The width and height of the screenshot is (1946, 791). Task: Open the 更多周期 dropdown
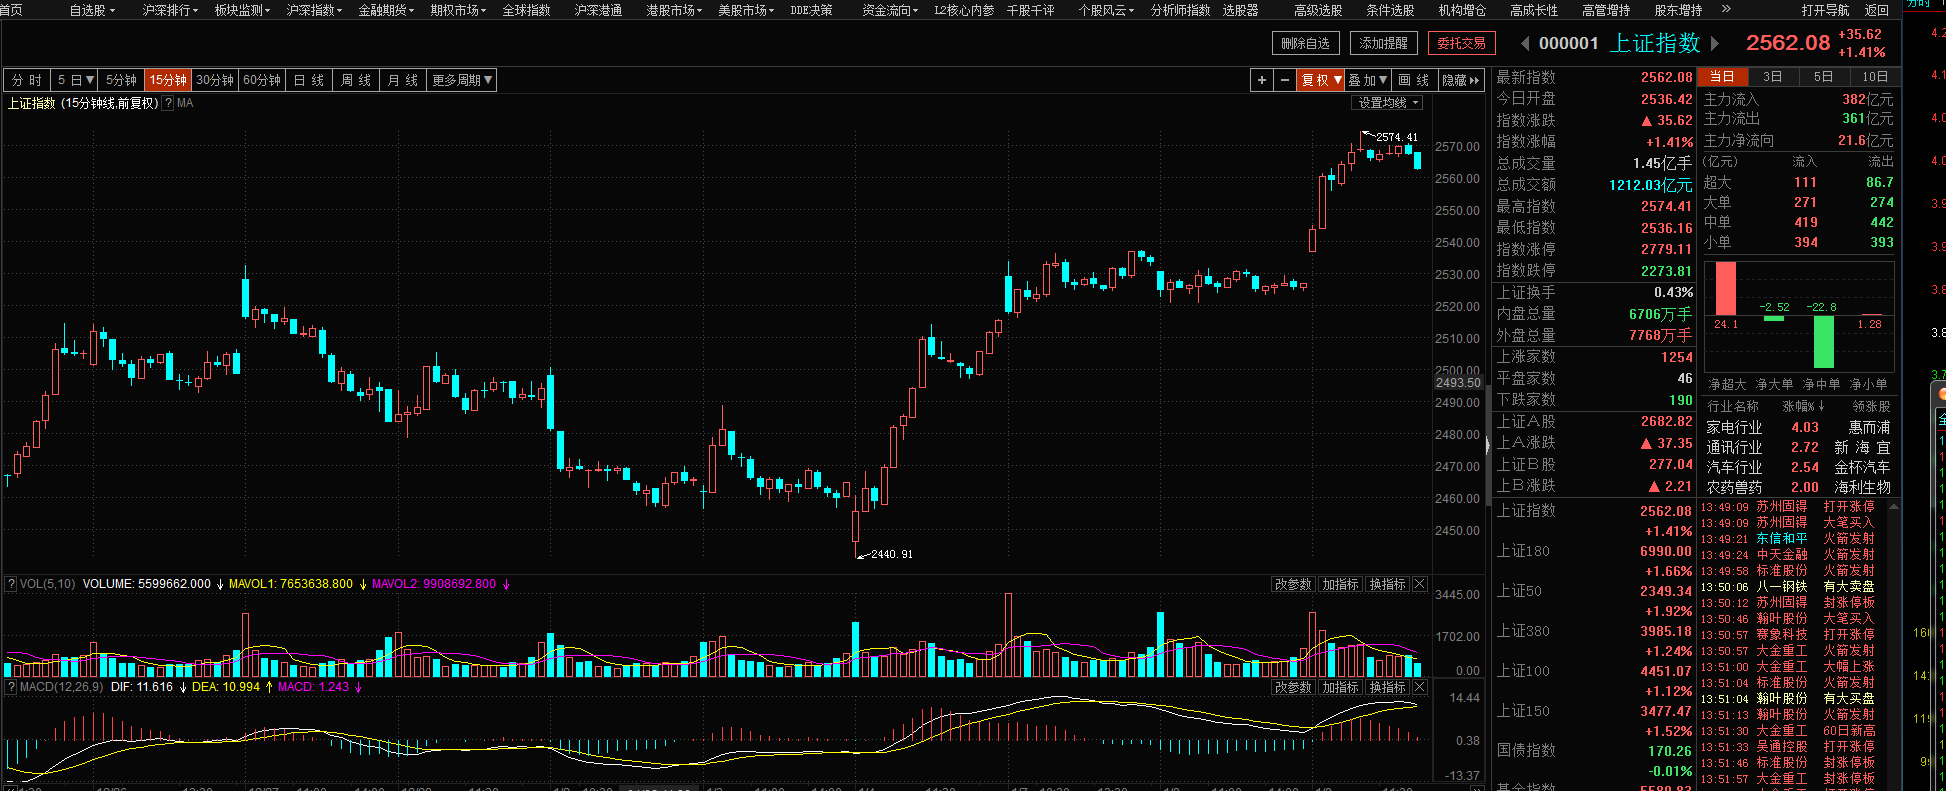(462, 80)
